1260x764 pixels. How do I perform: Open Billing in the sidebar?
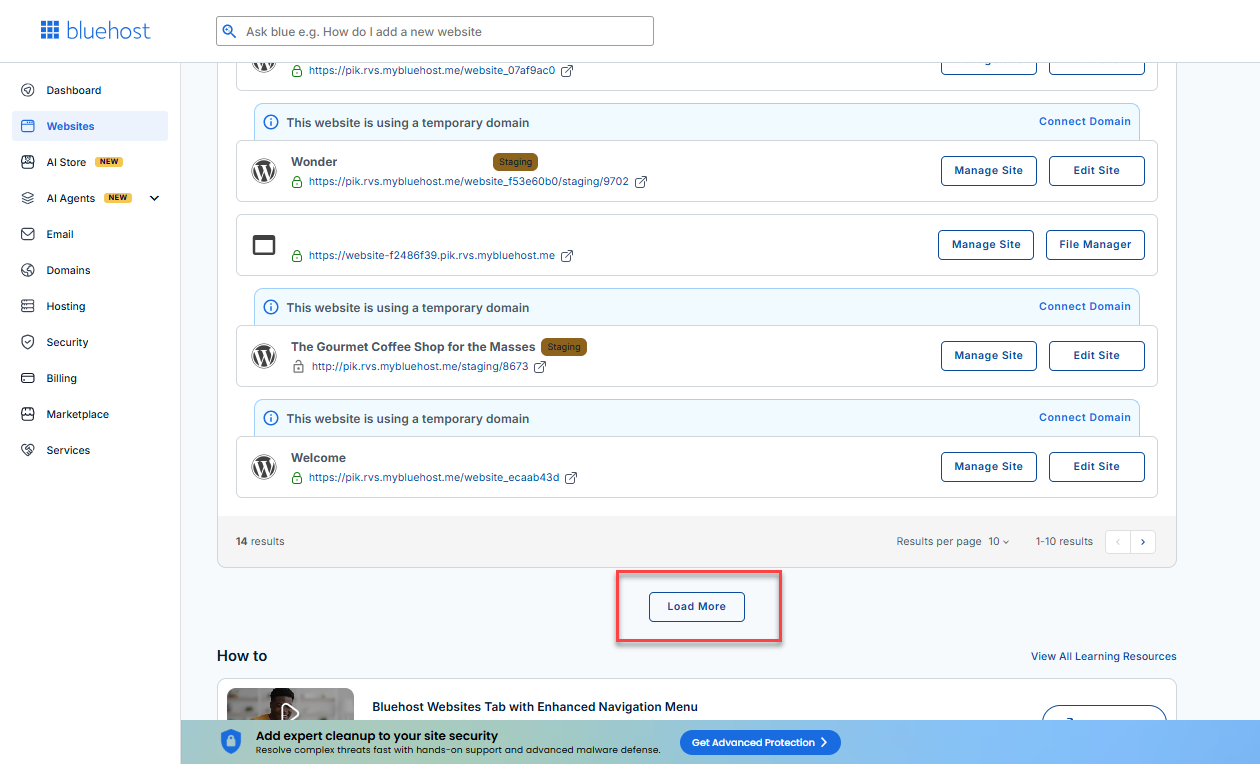[90, 378]
